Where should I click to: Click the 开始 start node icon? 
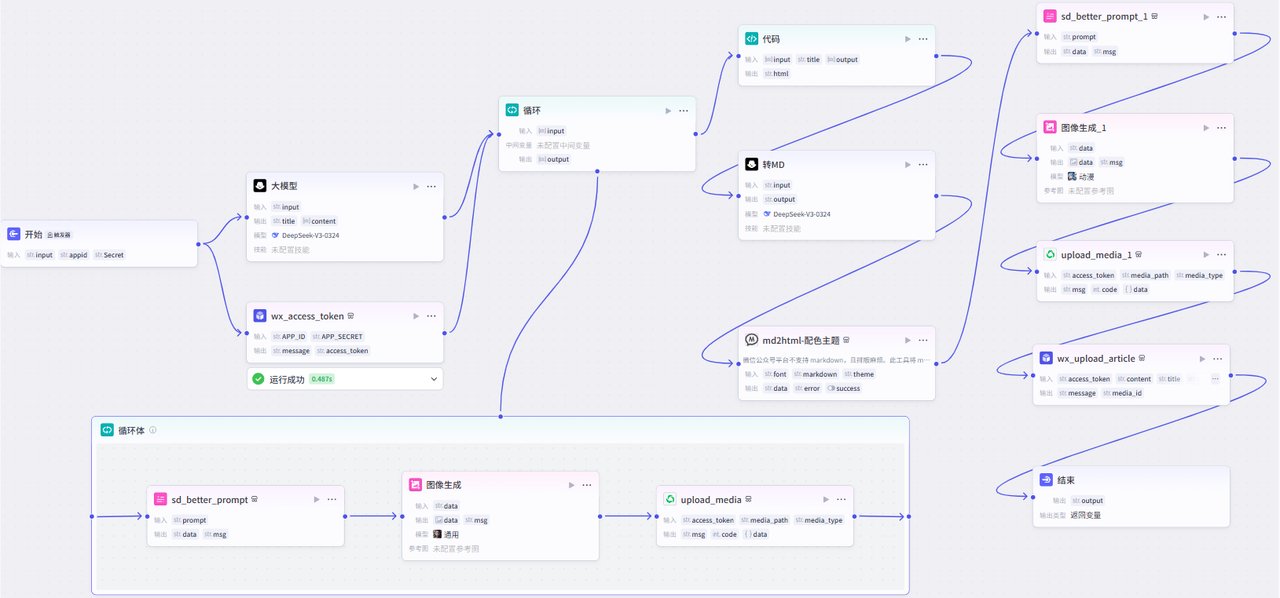click(14, 234)
